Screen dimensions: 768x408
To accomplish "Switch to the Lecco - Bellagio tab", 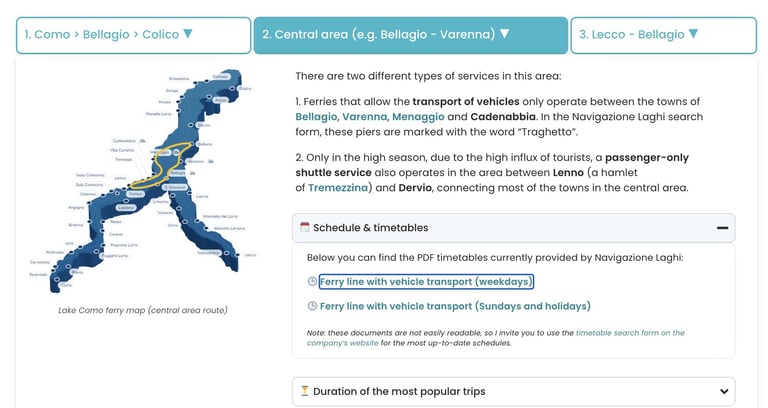I will [663, 35].
